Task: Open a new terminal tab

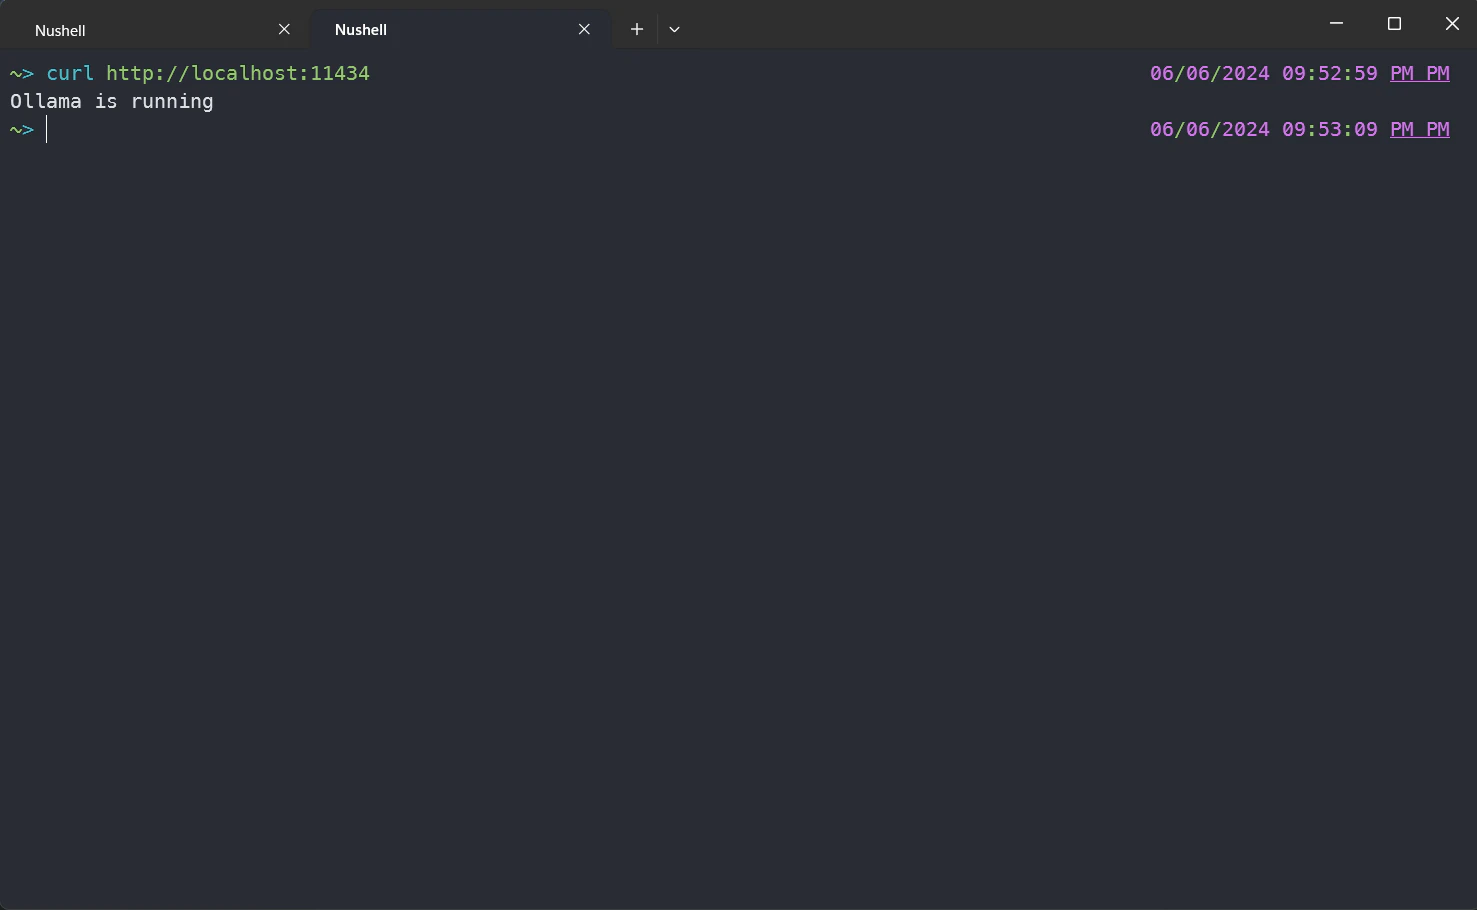Action: 636,29
